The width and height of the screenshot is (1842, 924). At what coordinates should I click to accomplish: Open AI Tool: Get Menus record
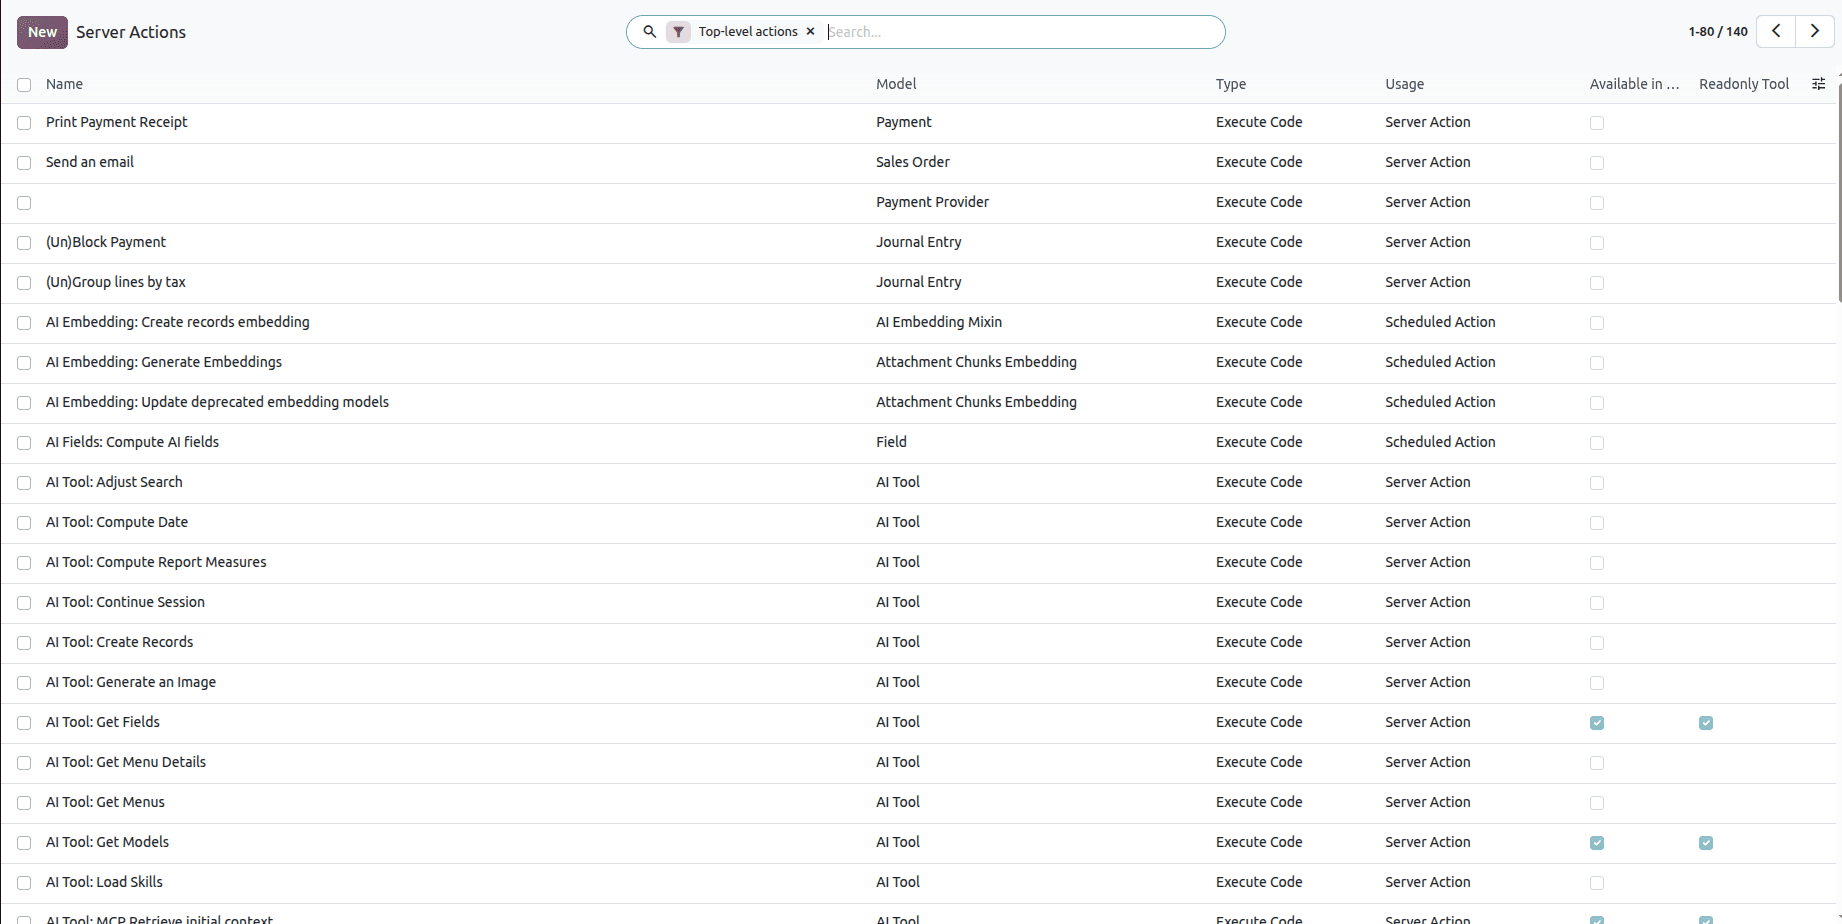coord(105,802)
